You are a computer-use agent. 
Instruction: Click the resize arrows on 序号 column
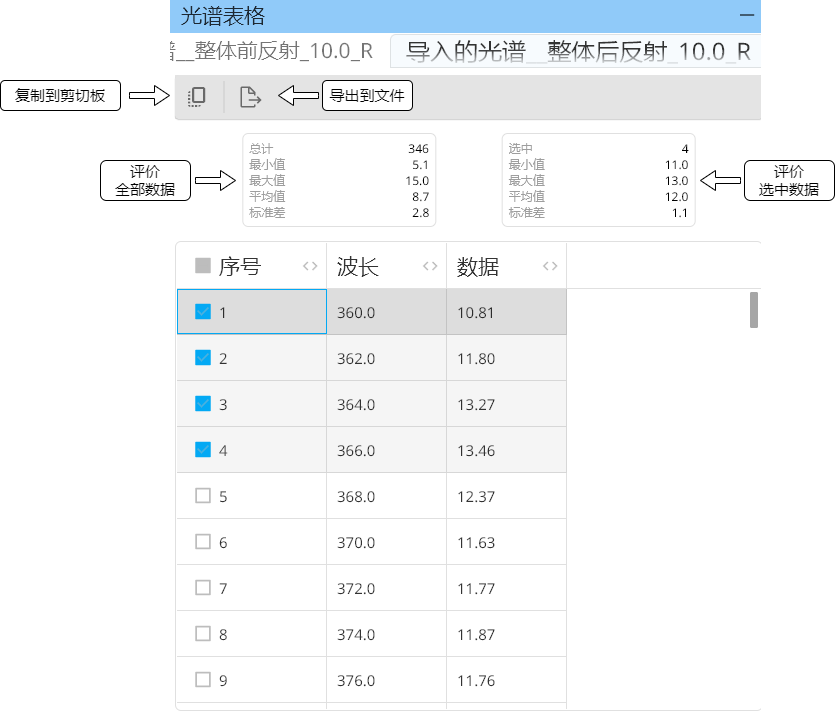tap(310, 266)
